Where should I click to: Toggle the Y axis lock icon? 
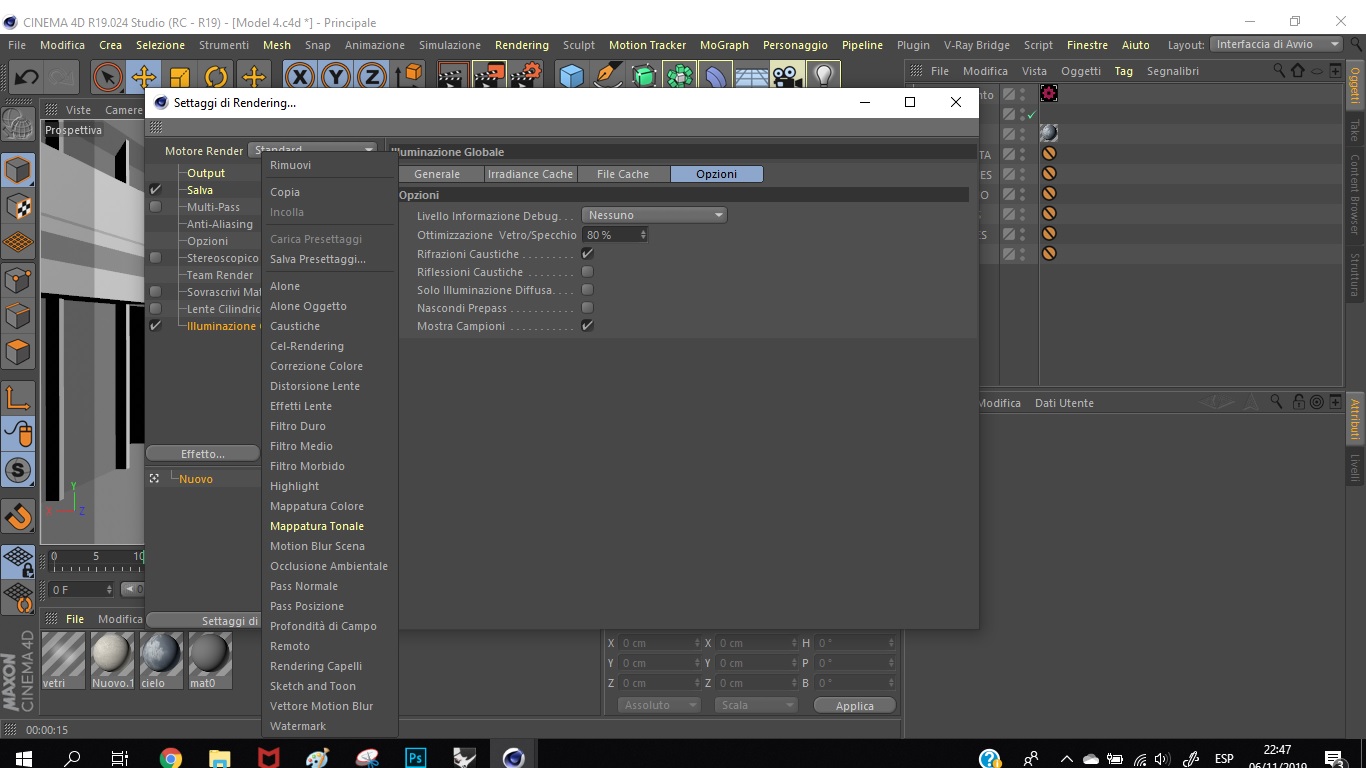point(336,76)
